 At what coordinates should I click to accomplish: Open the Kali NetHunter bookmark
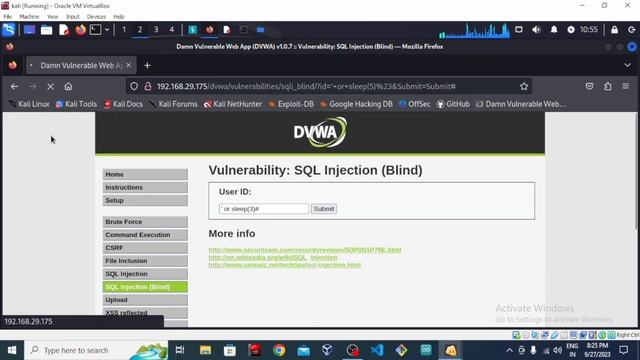233,104
